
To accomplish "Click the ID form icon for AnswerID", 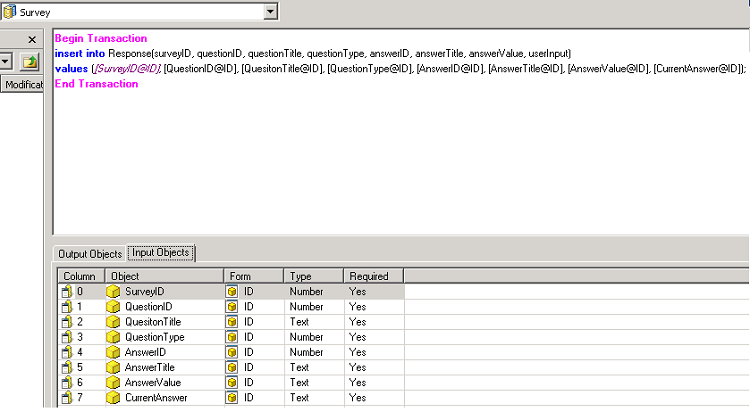I will pos(232,352).
